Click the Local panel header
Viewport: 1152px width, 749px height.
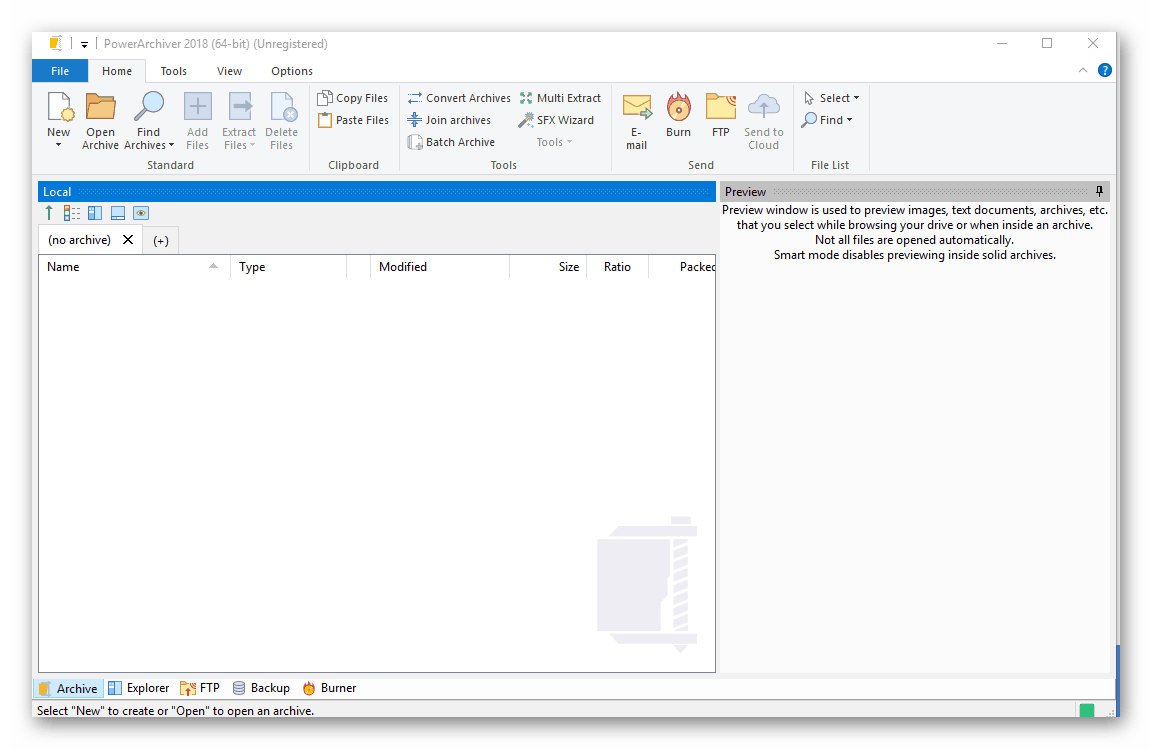point(377,191)
